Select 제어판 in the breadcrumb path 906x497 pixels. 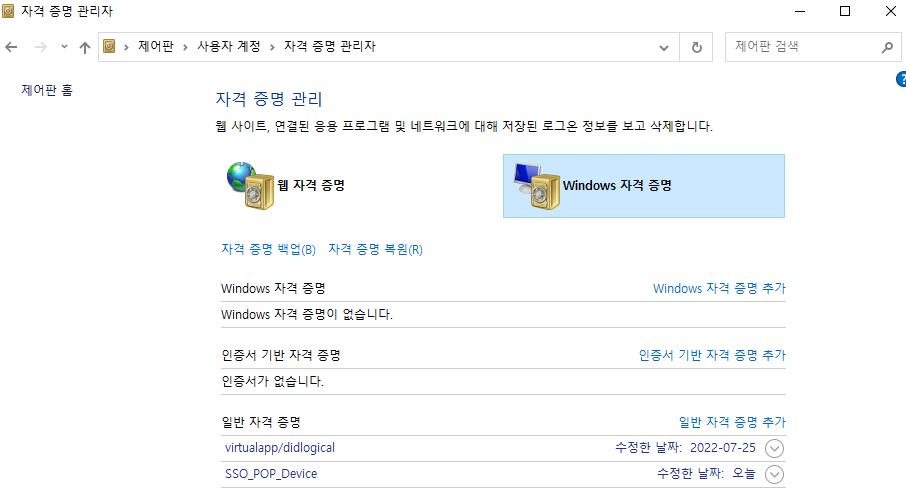pos(155,46)
